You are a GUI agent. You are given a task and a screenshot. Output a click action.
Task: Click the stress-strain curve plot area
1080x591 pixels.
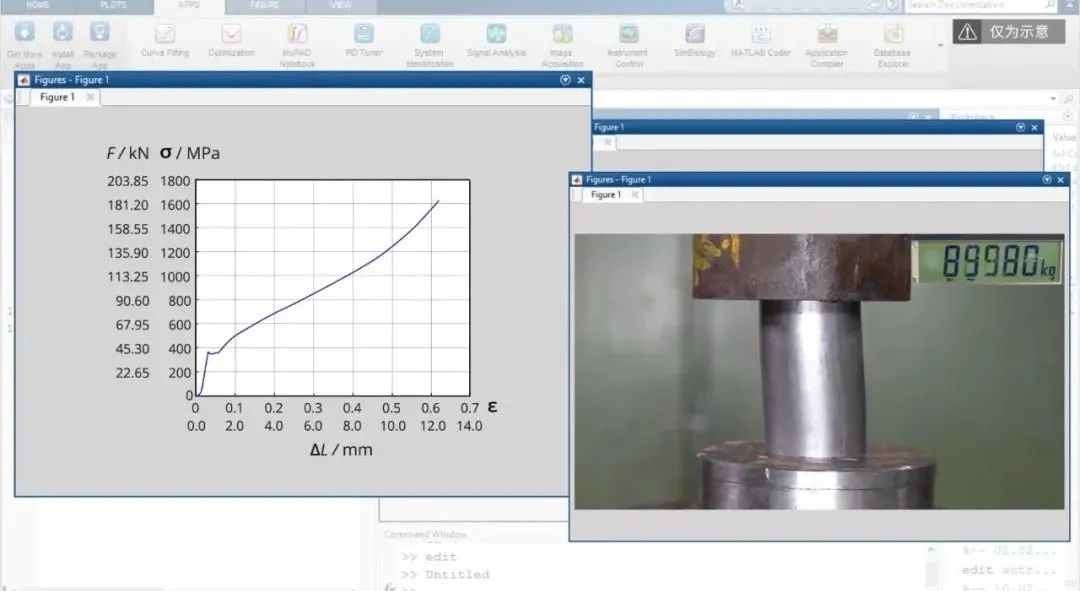333,288
